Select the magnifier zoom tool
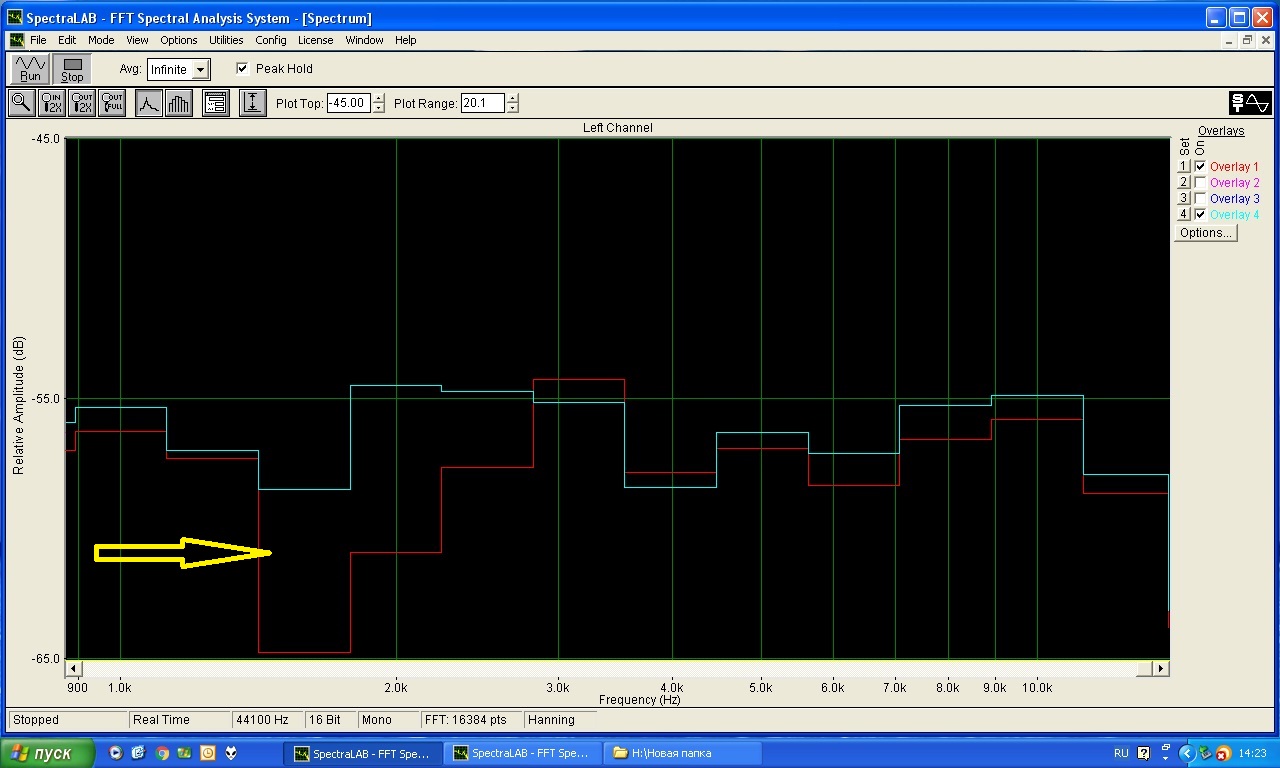The width and height of the screenshot is (1280, 768). (x=21, y=103)
